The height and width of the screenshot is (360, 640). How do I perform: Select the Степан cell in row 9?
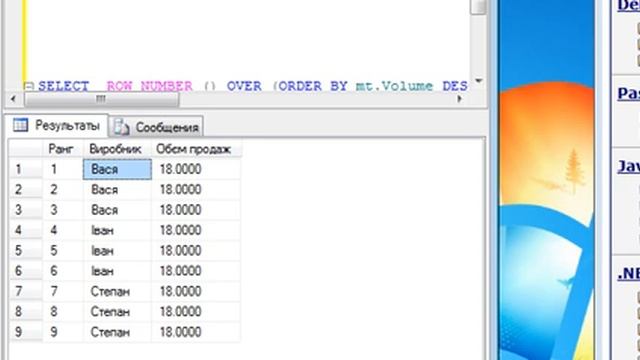pyautogui.click(x=117, y=332)
